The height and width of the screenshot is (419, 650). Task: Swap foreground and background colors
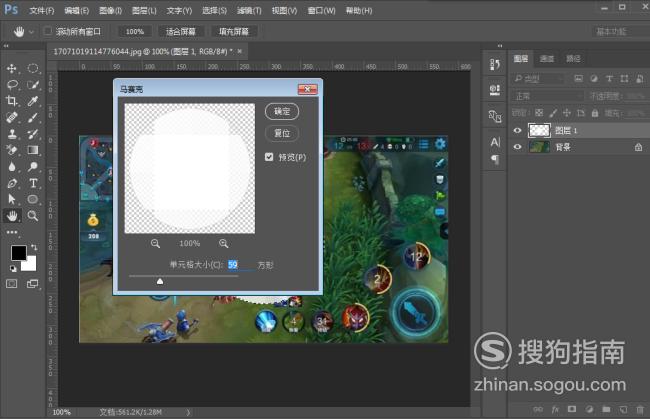[x=34, y=247]
